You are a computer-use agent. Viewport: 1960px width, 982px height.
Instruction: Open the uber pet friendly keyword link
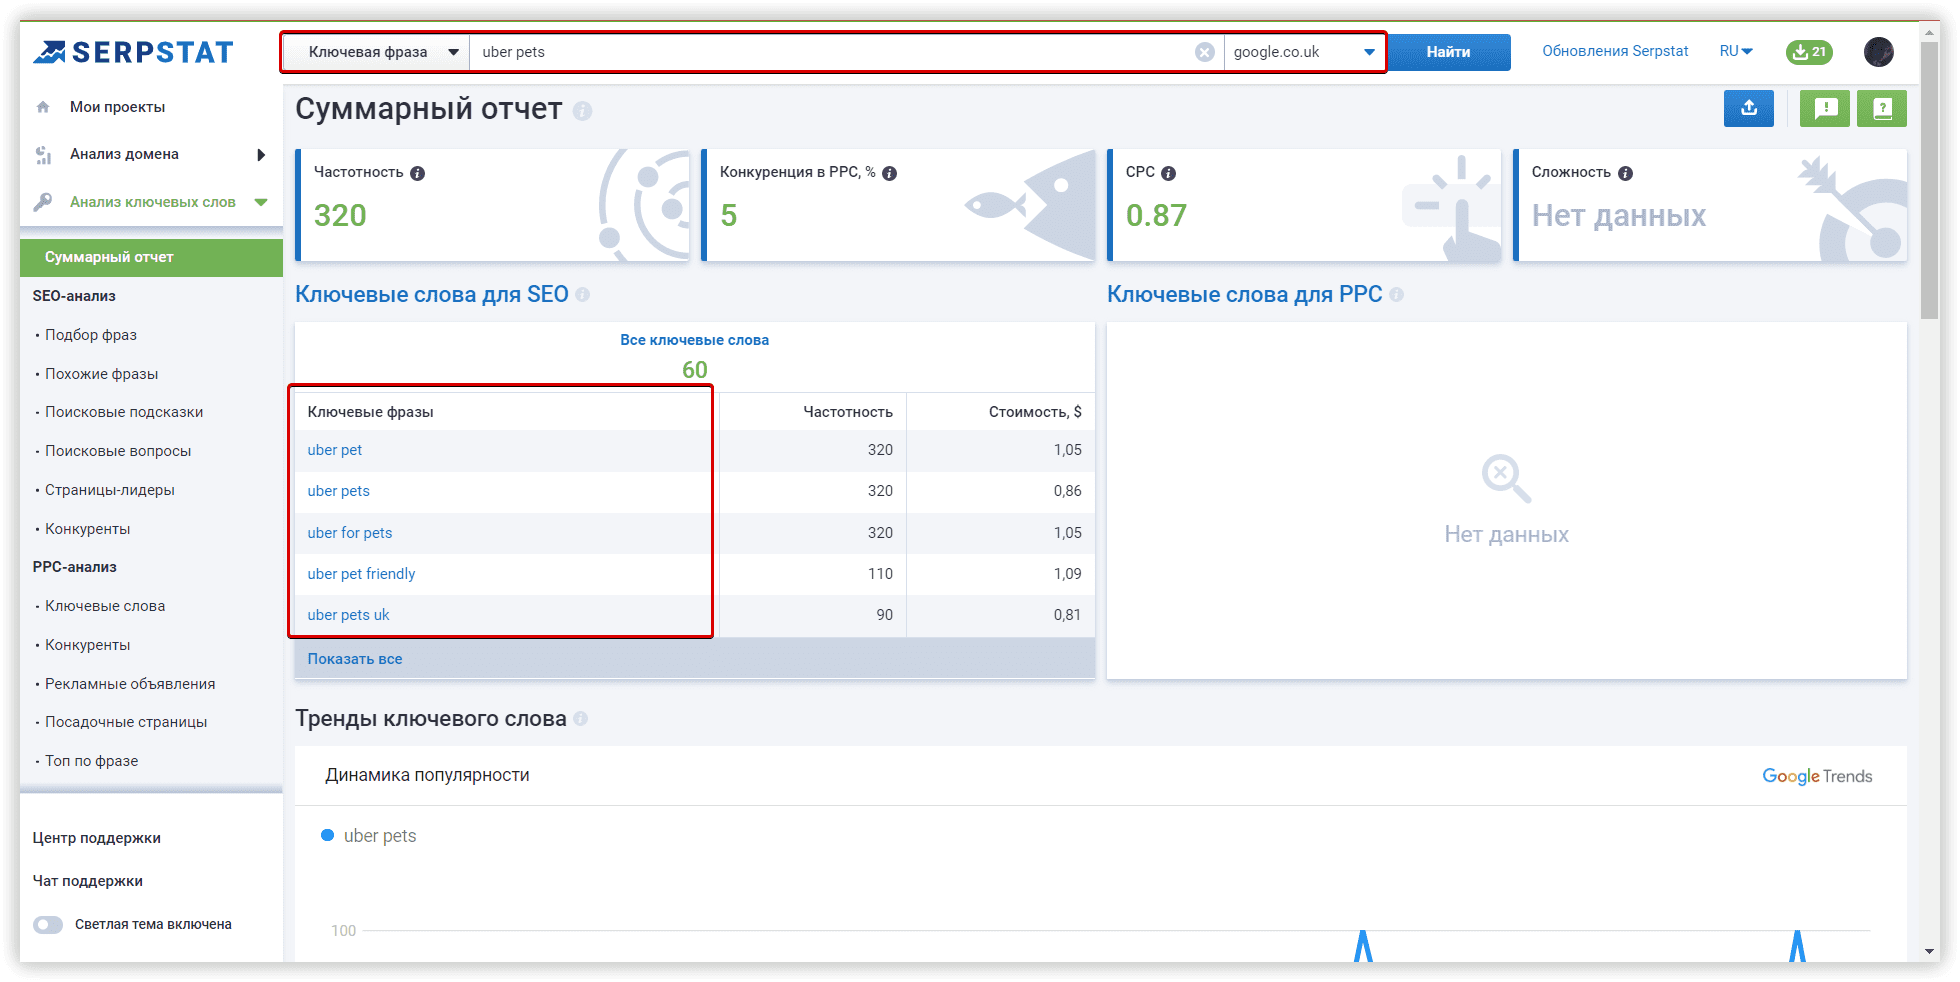361,574
